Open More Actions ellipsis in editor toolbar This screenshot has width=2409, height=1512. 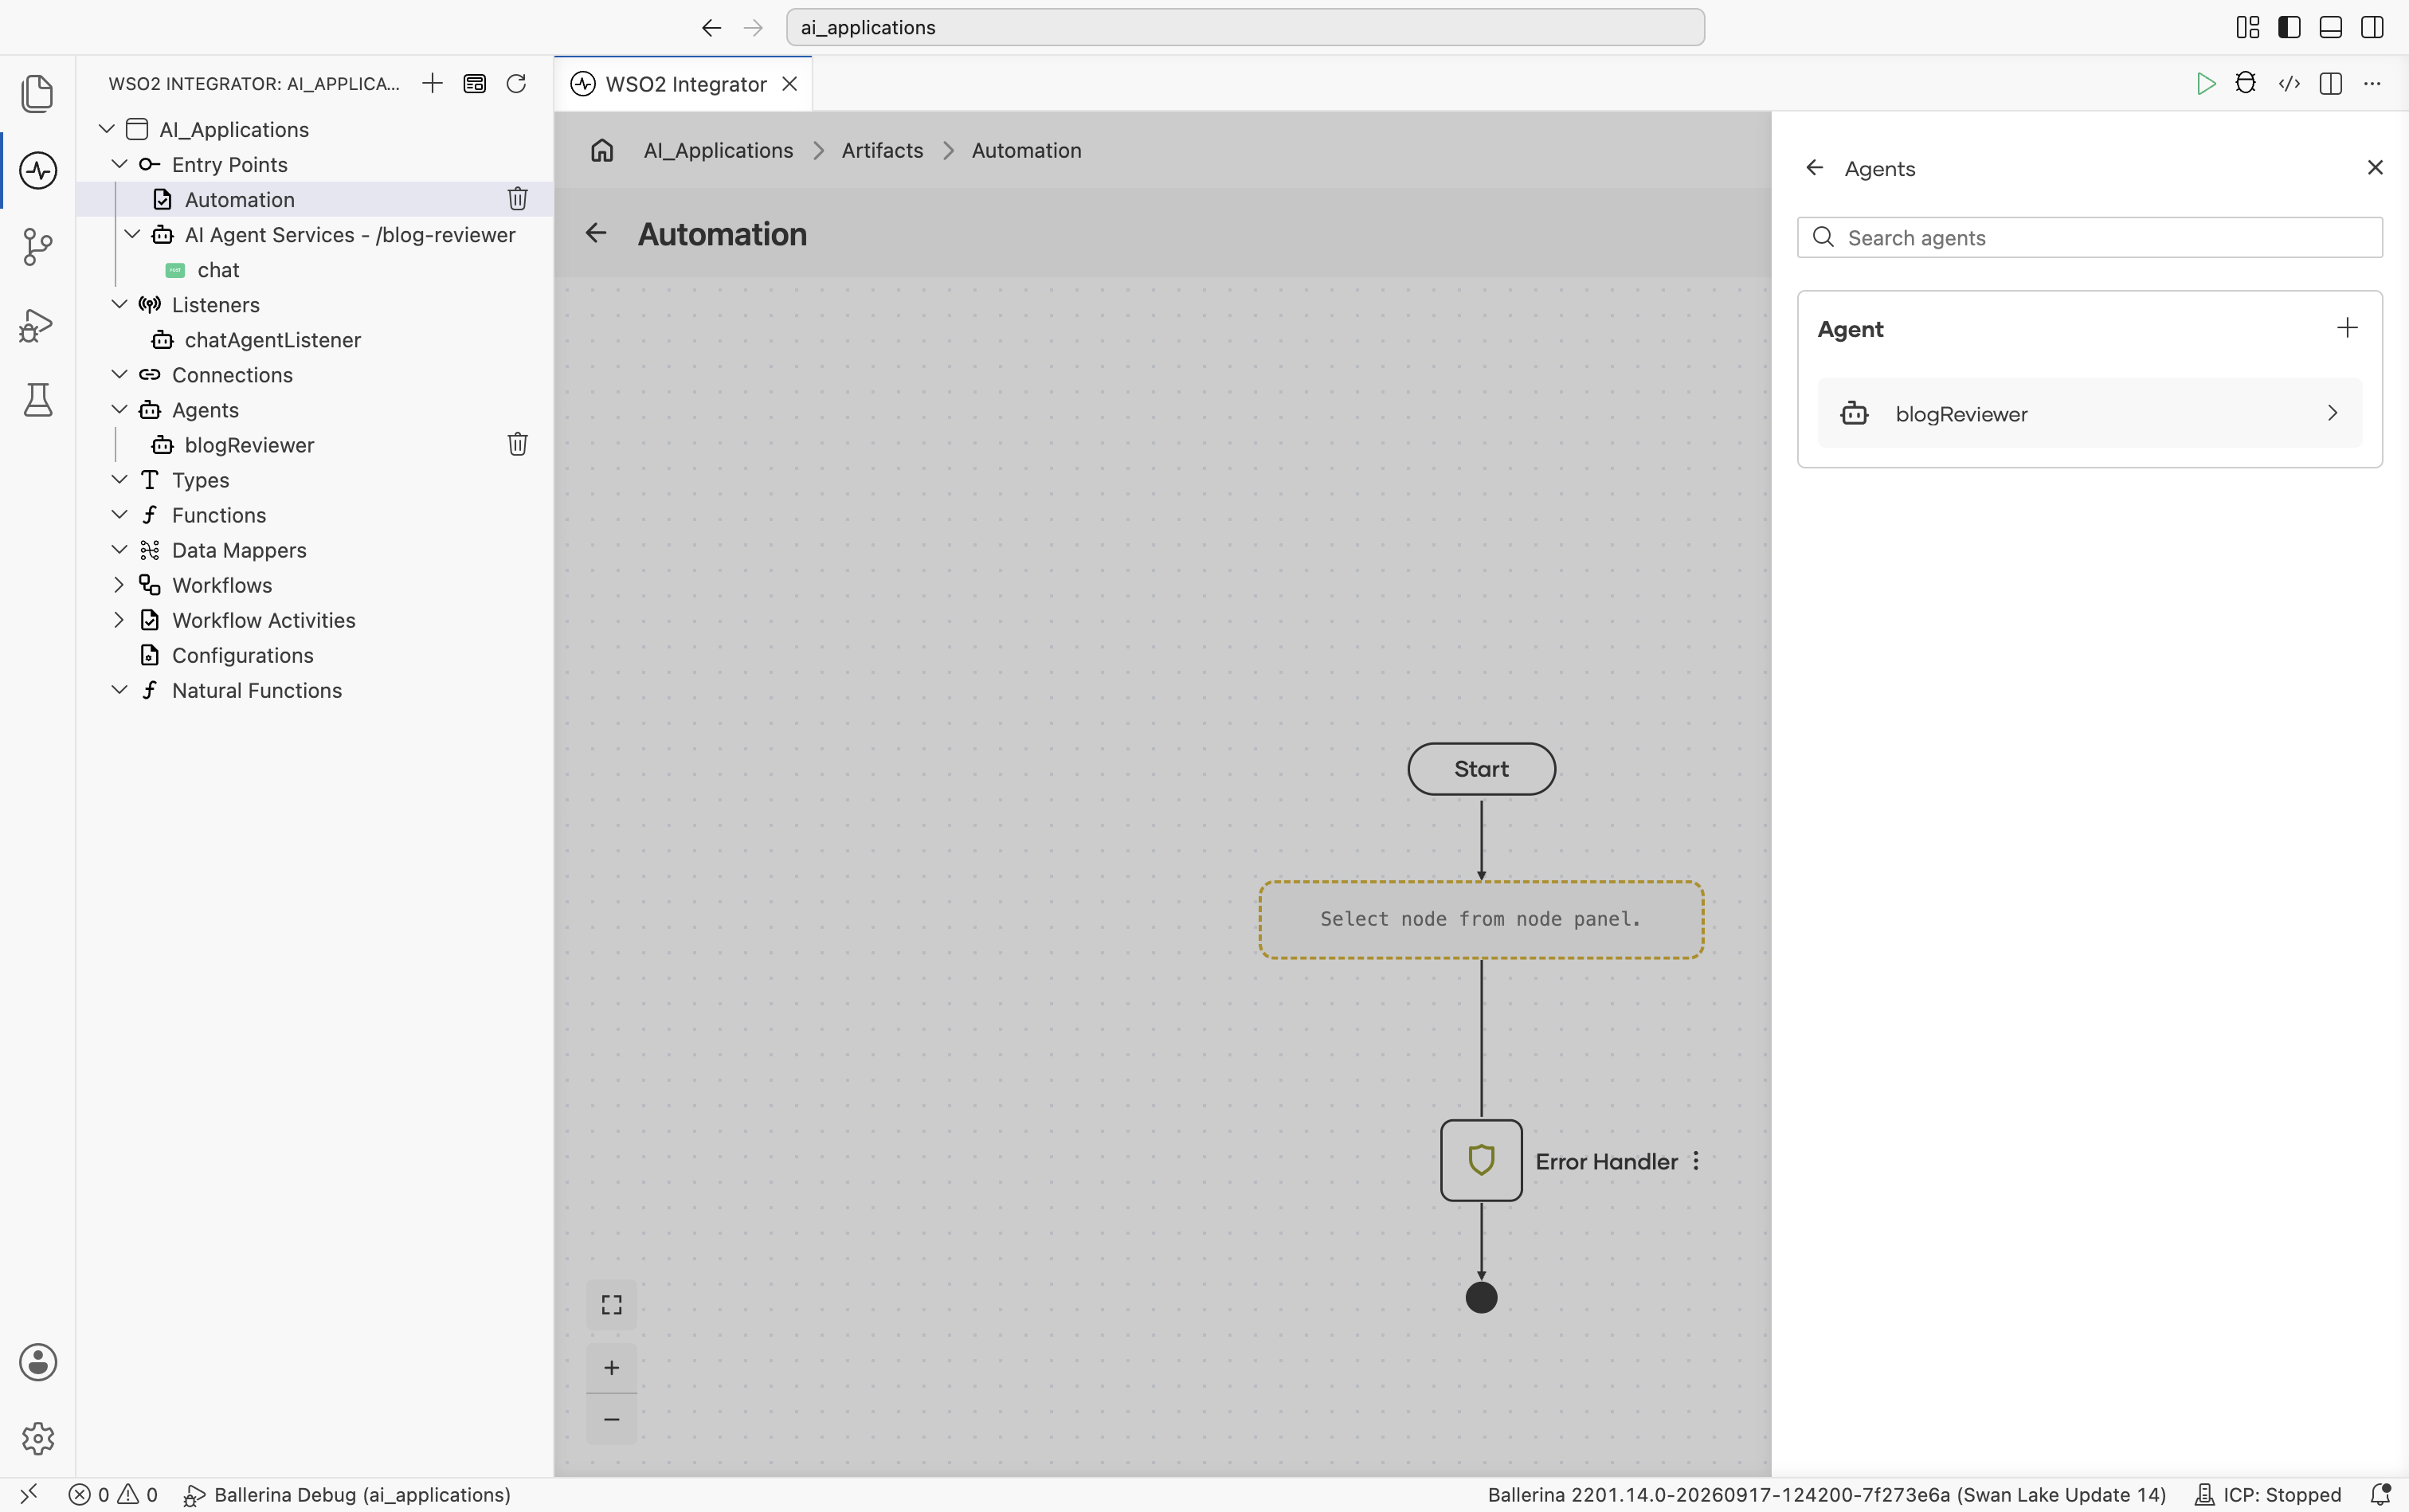2372,84
